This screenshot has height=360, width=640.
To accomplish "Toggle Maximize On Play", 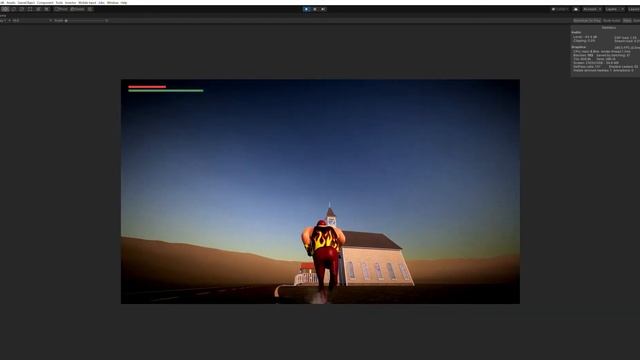I will (x=587, y=20).
